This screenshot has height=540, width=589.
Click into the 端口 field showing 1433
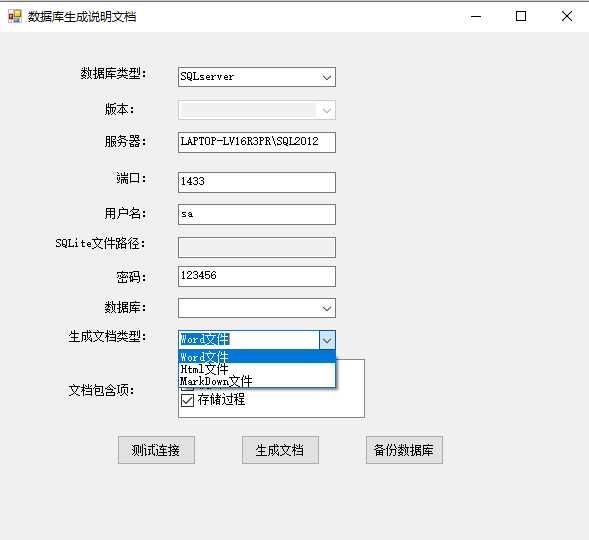pos(257,183)
